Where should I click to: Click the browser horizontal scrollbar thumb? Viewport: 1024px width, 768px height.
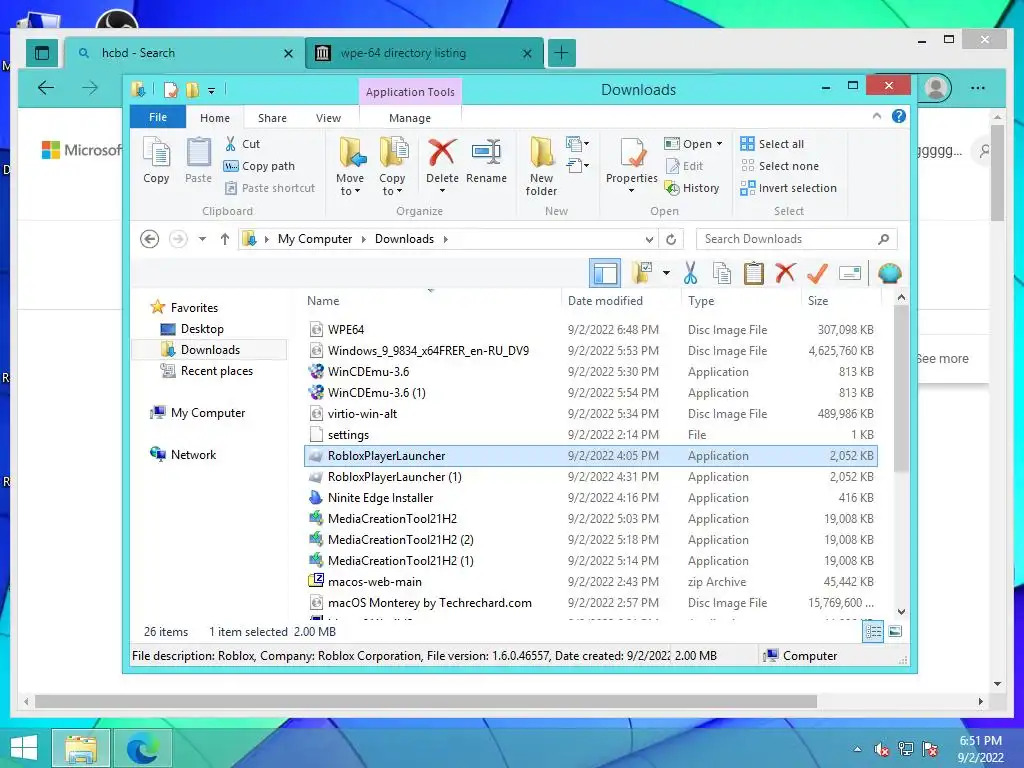pos(426,701)
